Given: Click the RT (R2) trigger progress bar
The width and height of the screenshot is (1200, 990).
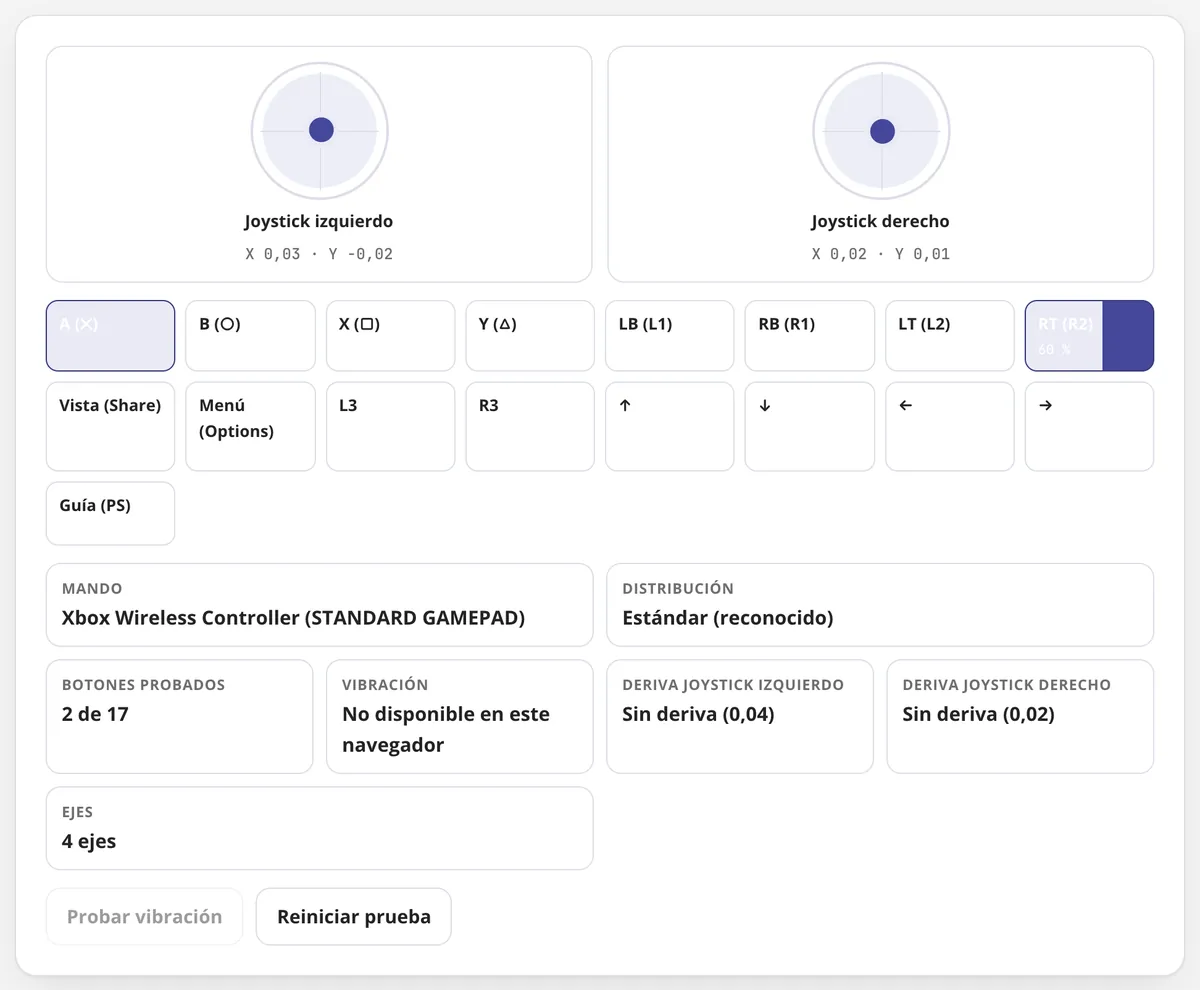Looking at the screenshot, I should (x=1090, y=336).
